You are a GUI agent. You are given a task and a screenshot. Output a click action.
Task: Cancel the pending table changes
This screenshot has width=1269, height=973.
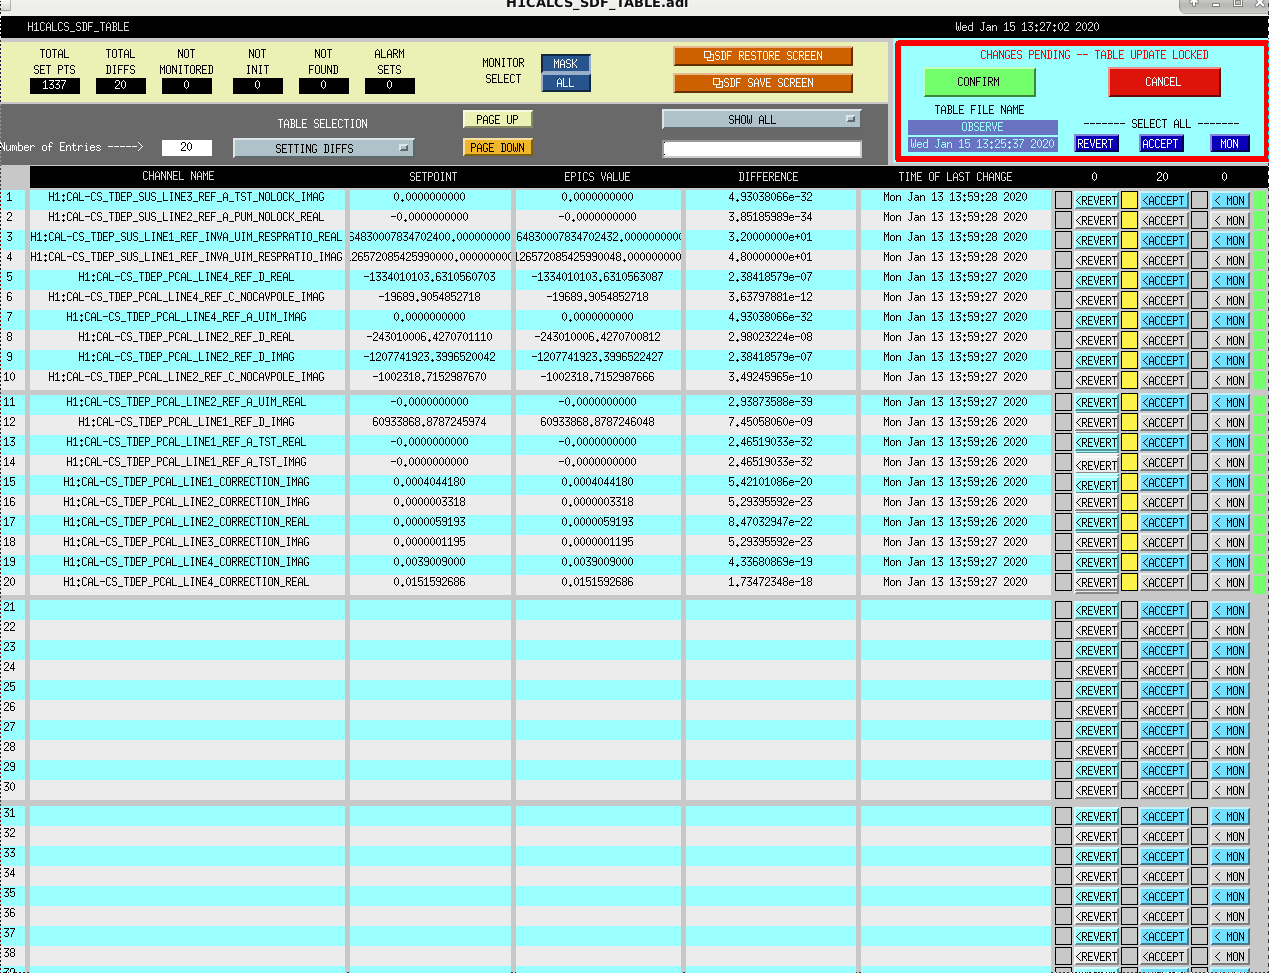[1163, 82]
